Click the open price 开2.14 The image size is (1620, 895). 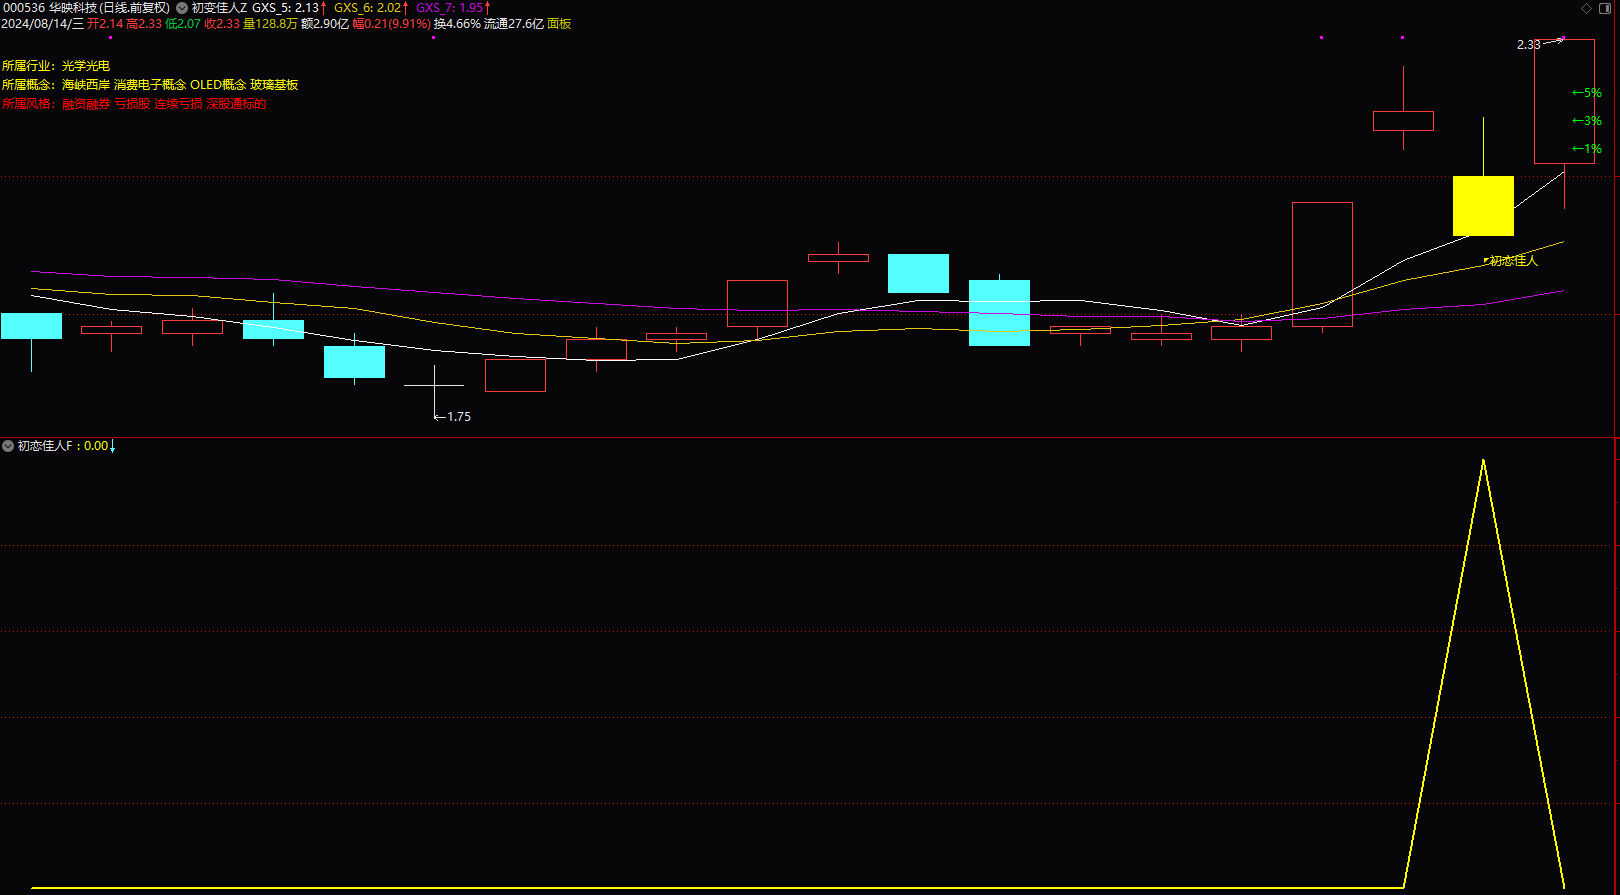(x=105, y=24)
